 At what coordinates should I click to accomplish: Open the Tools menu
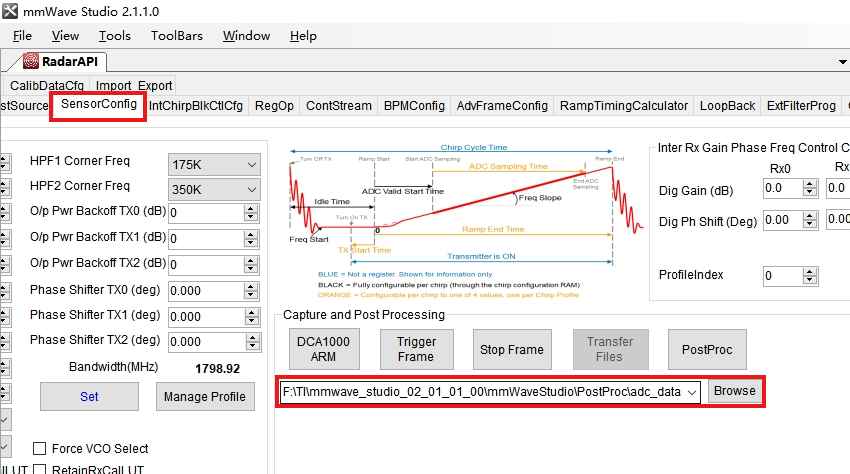coord(114,36)
